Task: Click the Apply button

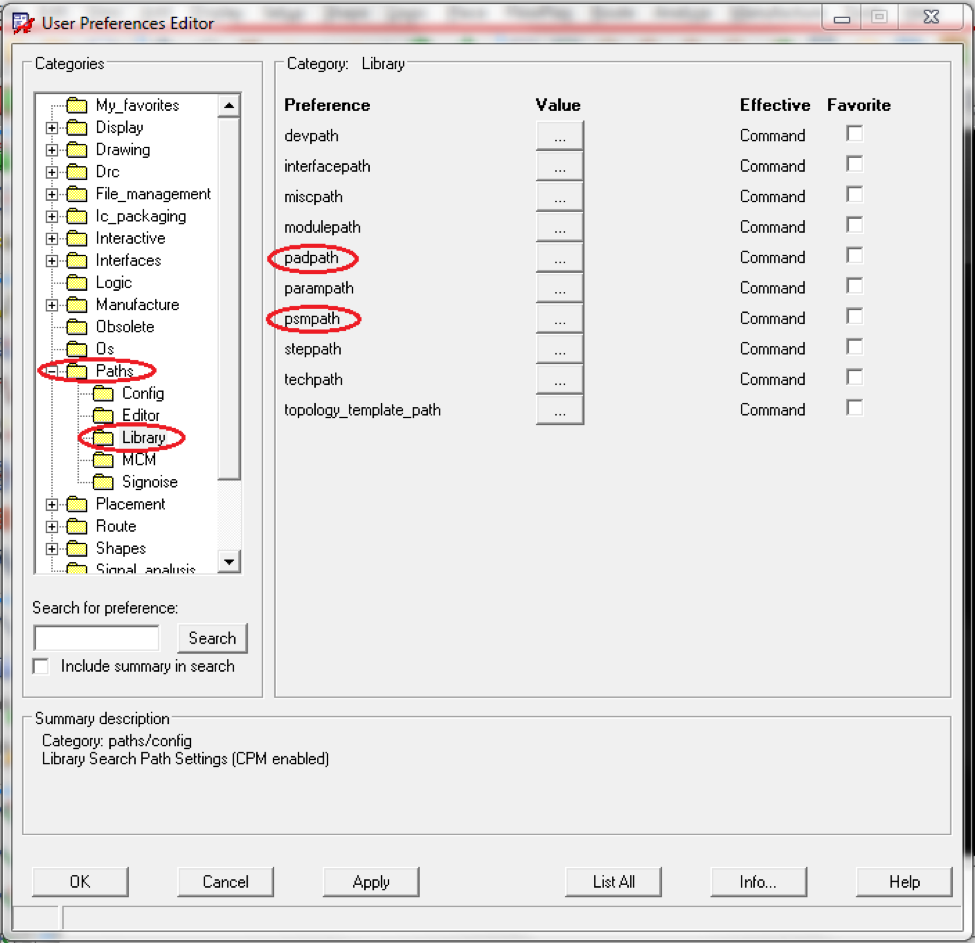Action: [371, 881]
